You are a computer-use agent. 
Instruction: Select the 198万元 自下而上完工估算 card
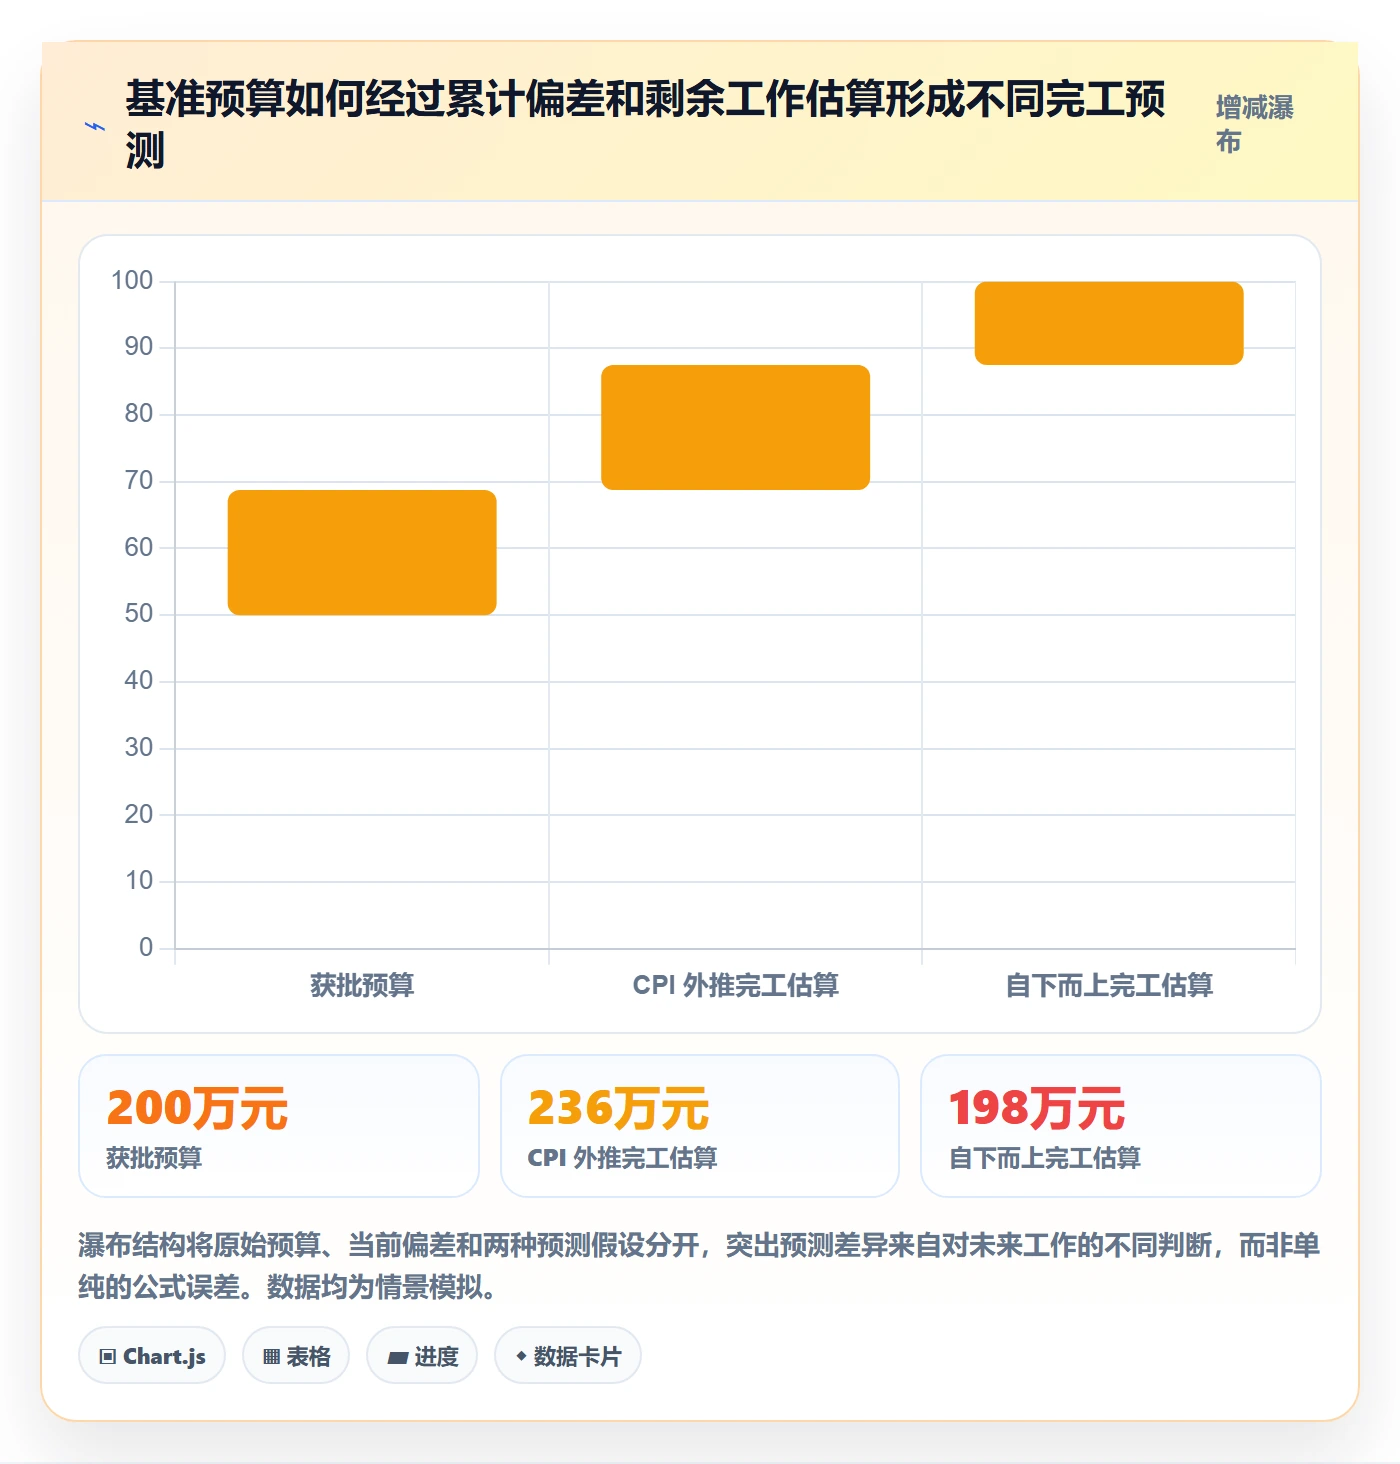(x=1121, y=1126)
